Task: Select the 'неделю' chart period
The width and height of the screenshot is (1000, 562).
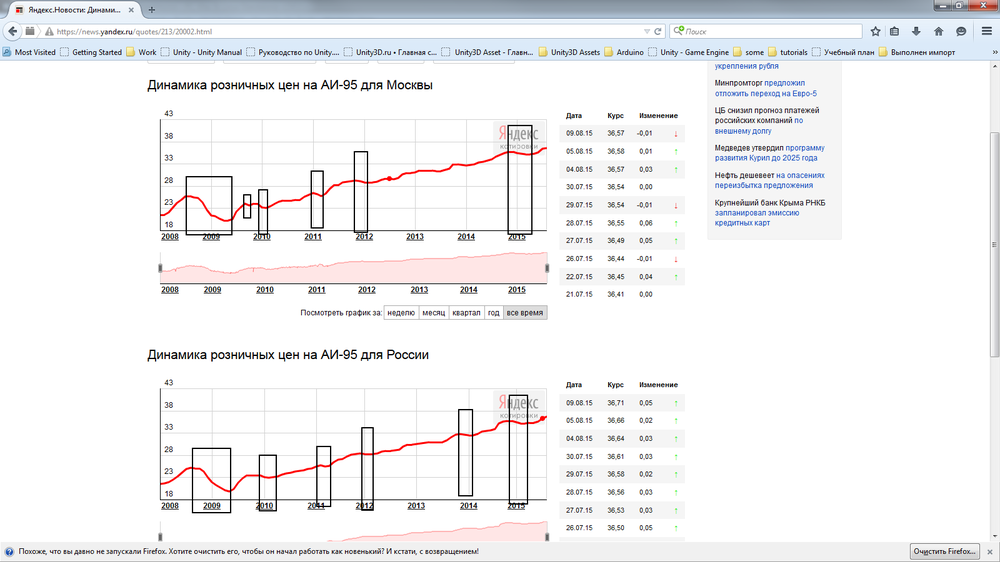Action: click(x=401, y=313)
